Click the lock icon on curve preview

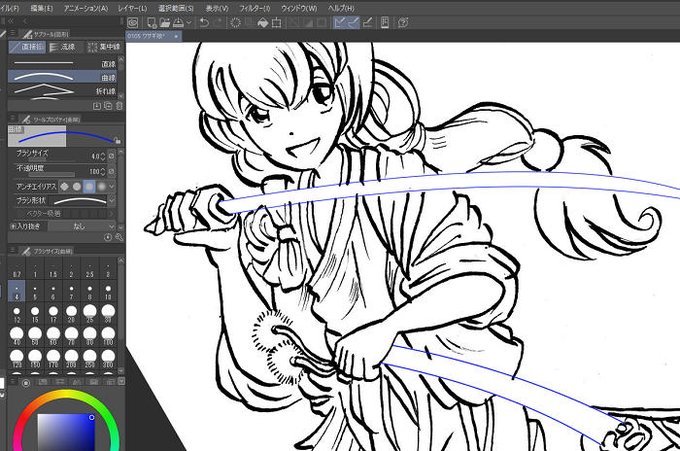[117, 140]
